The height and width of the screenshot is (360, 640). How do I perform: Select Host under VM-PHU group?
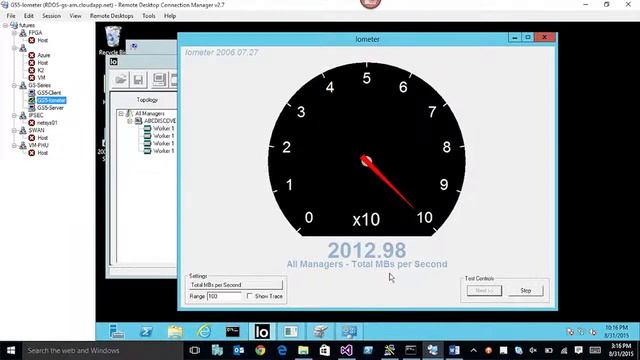(x=42, y=153)
